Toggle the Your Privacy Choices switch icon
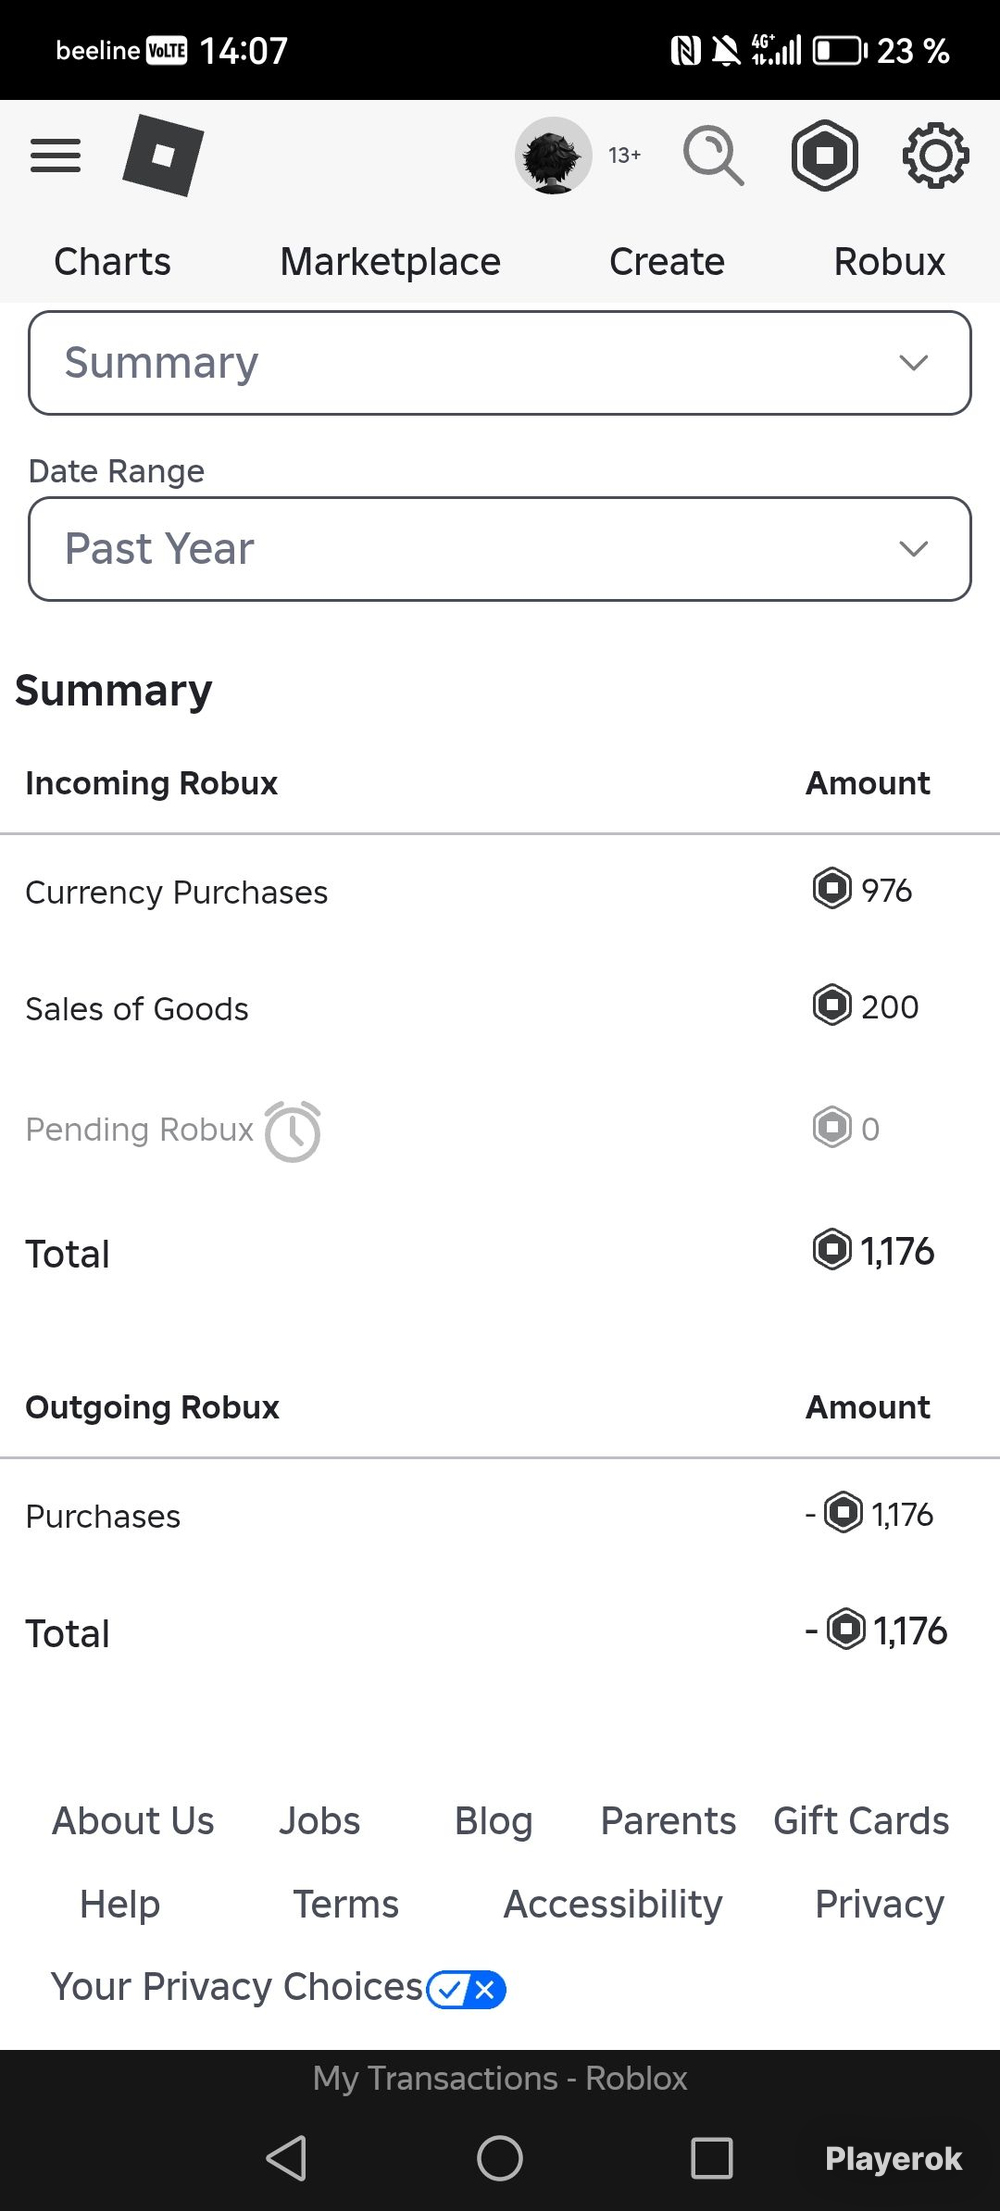Image resolution: width=1000 pixels, height=2211 pixels. click(466, 1989)
